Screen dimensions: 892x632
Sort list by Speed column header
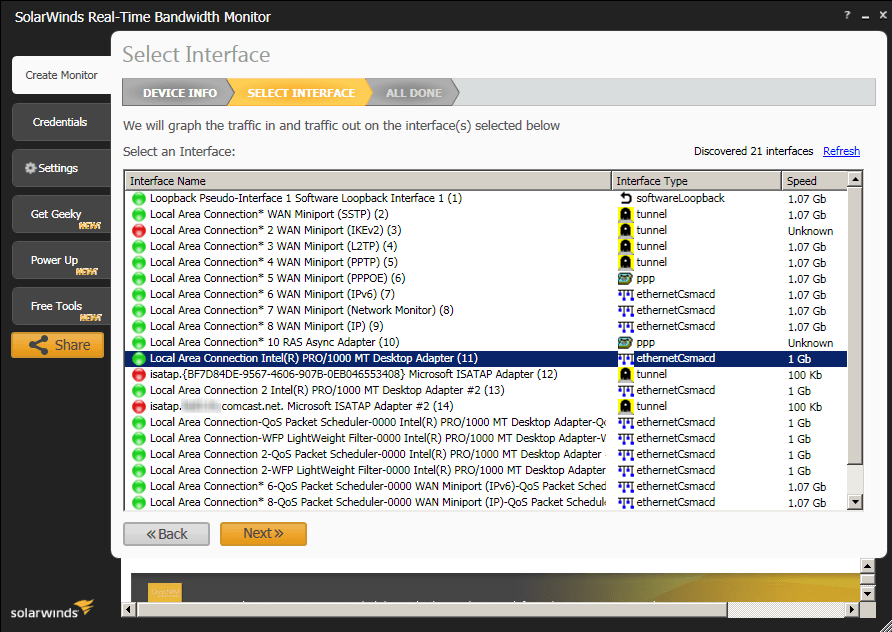tap(813, 181)
